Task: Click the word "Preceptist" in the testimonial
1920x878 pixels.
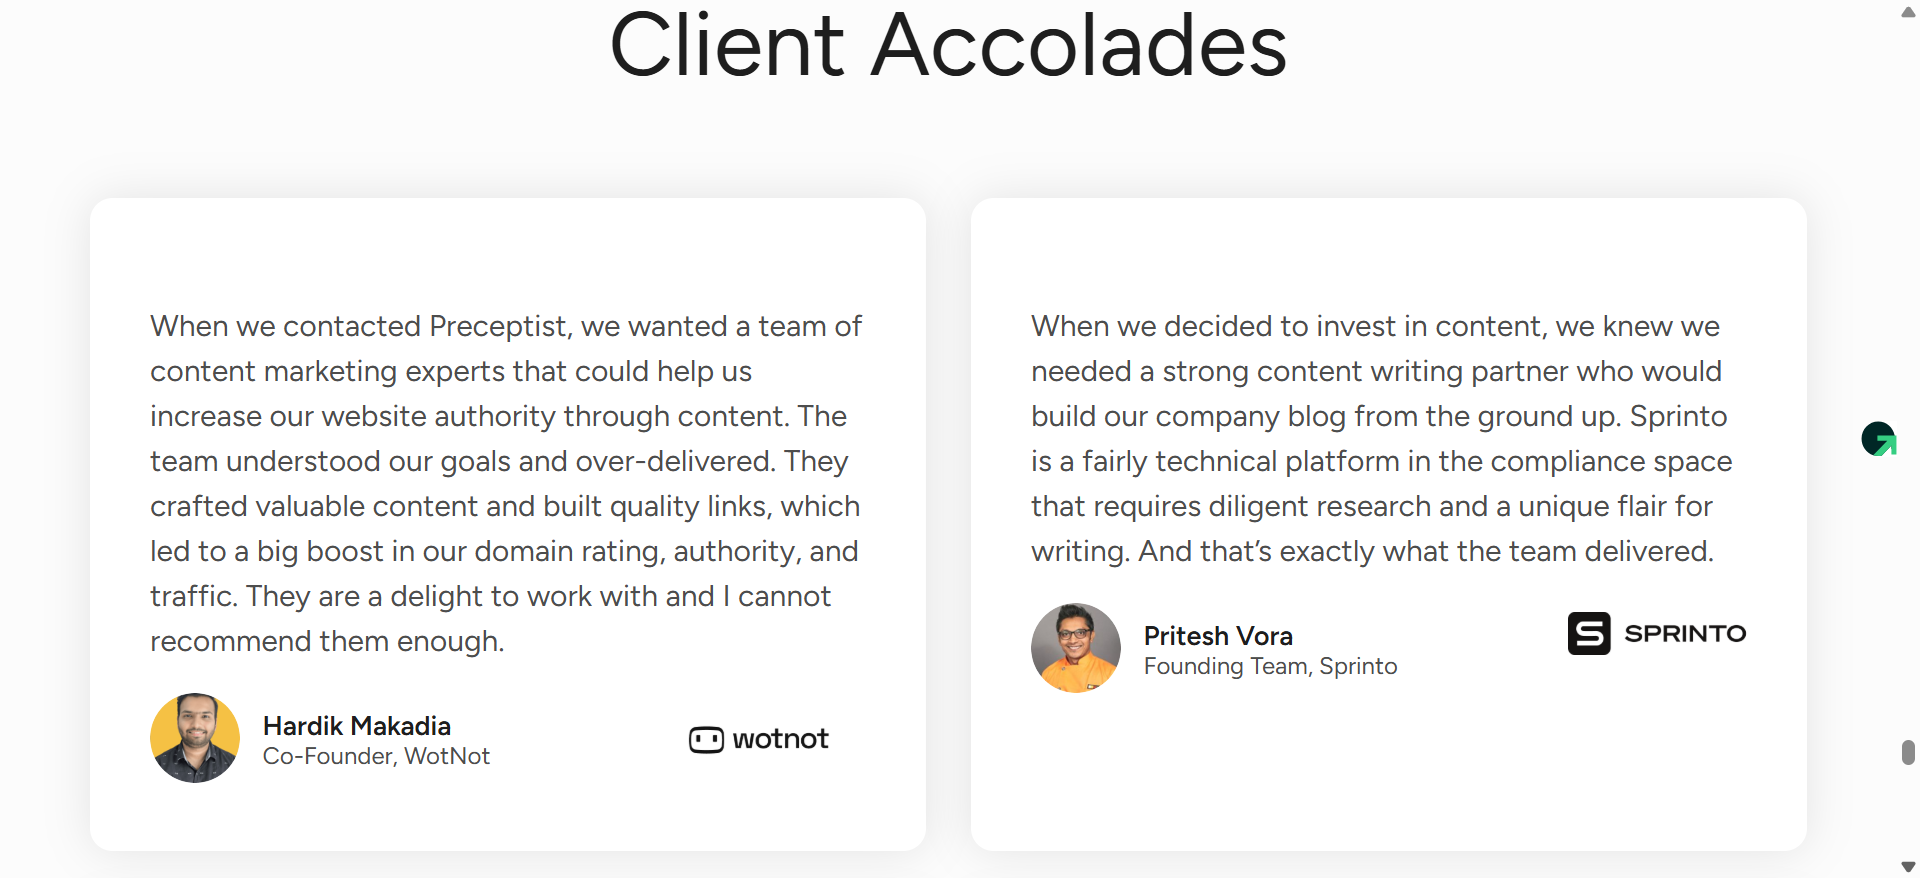Action: tap(498, 326)
